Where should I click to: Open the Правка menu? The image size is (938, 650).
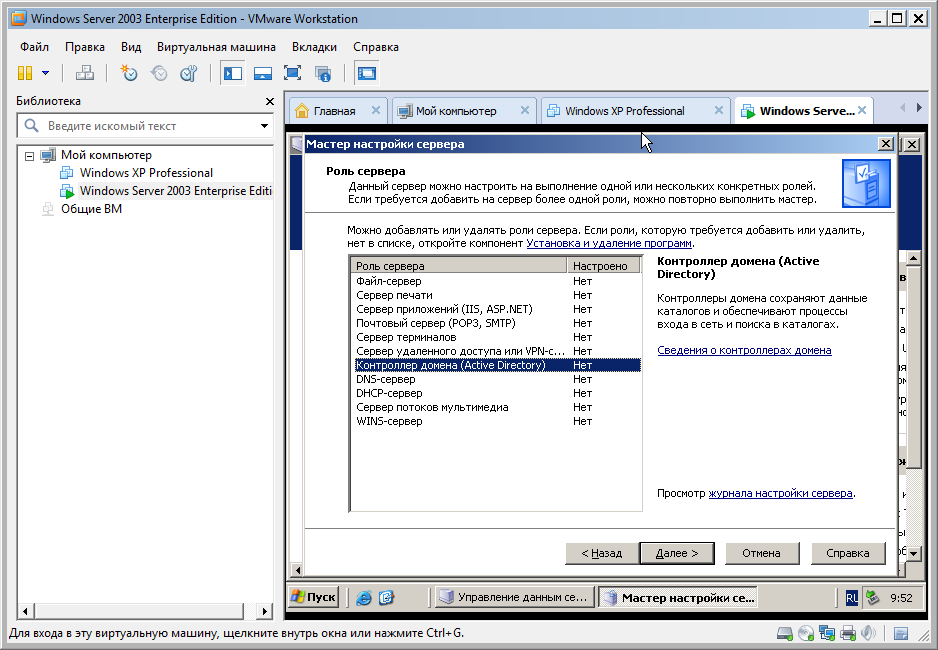(85, 47)
